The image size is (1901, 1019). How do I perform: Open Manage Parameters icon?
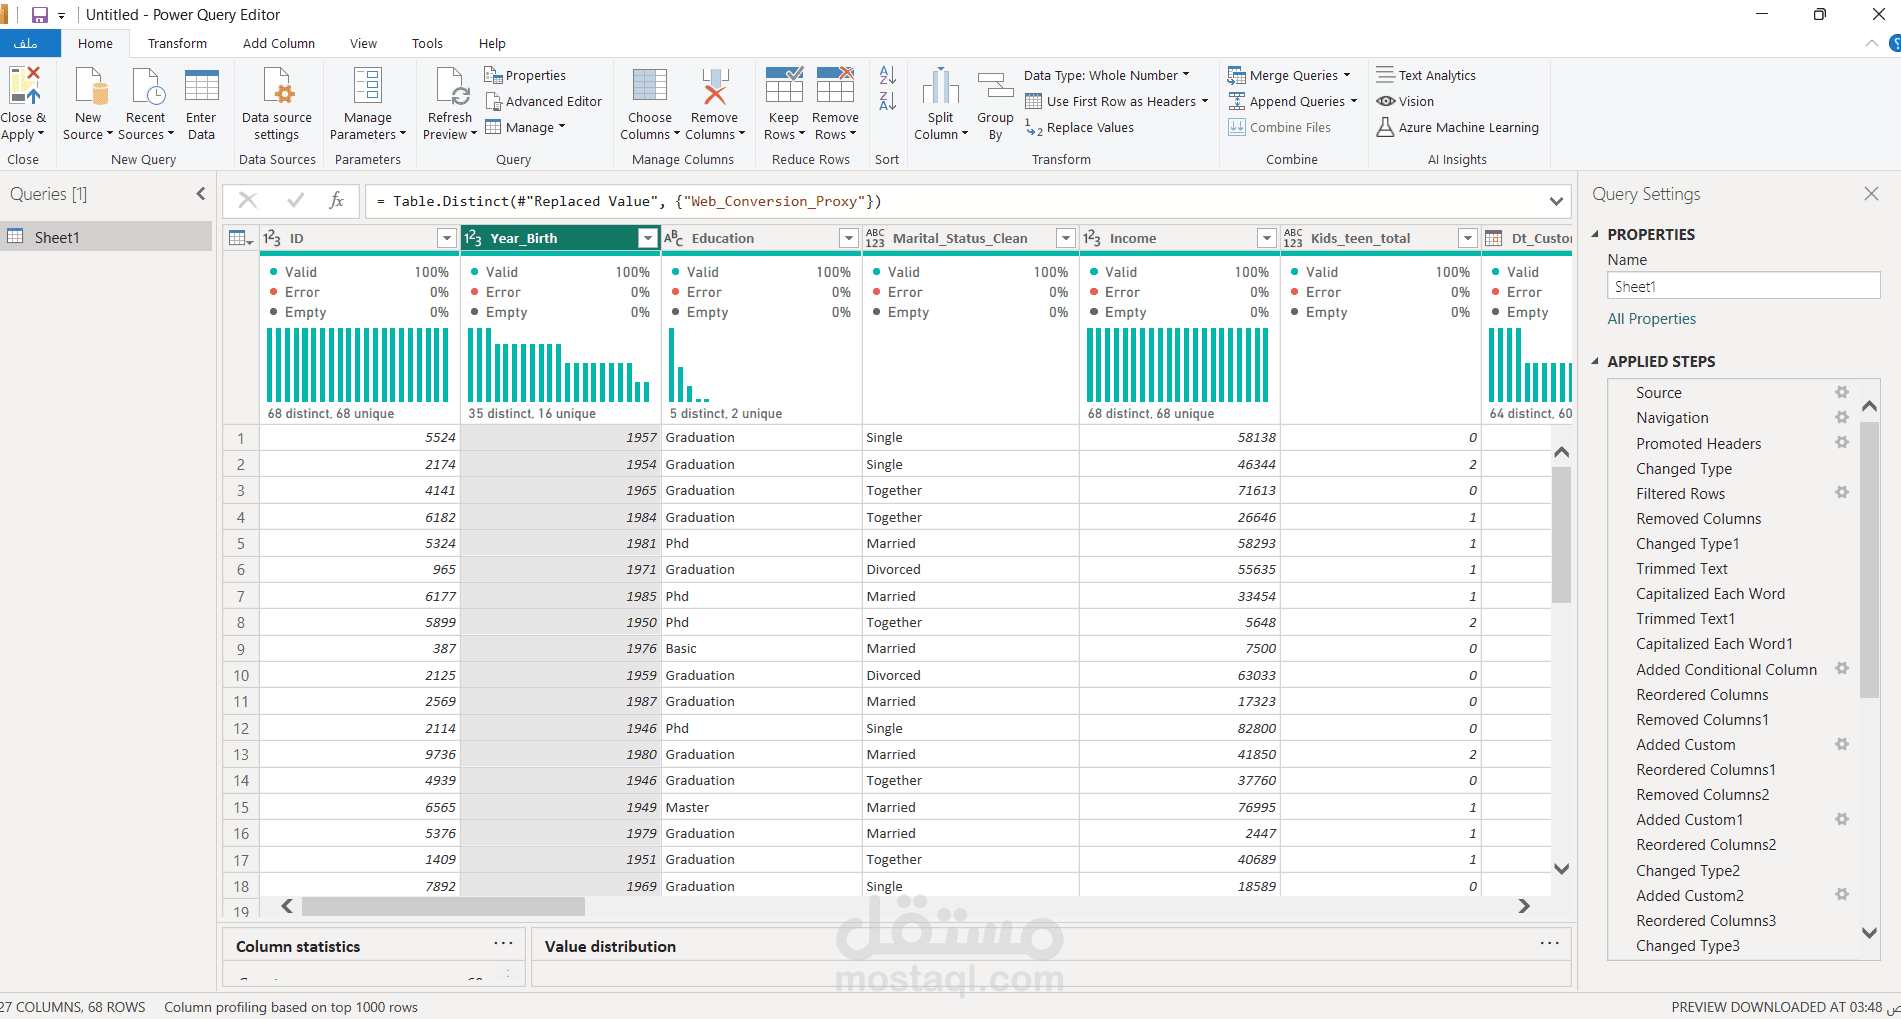tap(368, 86)
